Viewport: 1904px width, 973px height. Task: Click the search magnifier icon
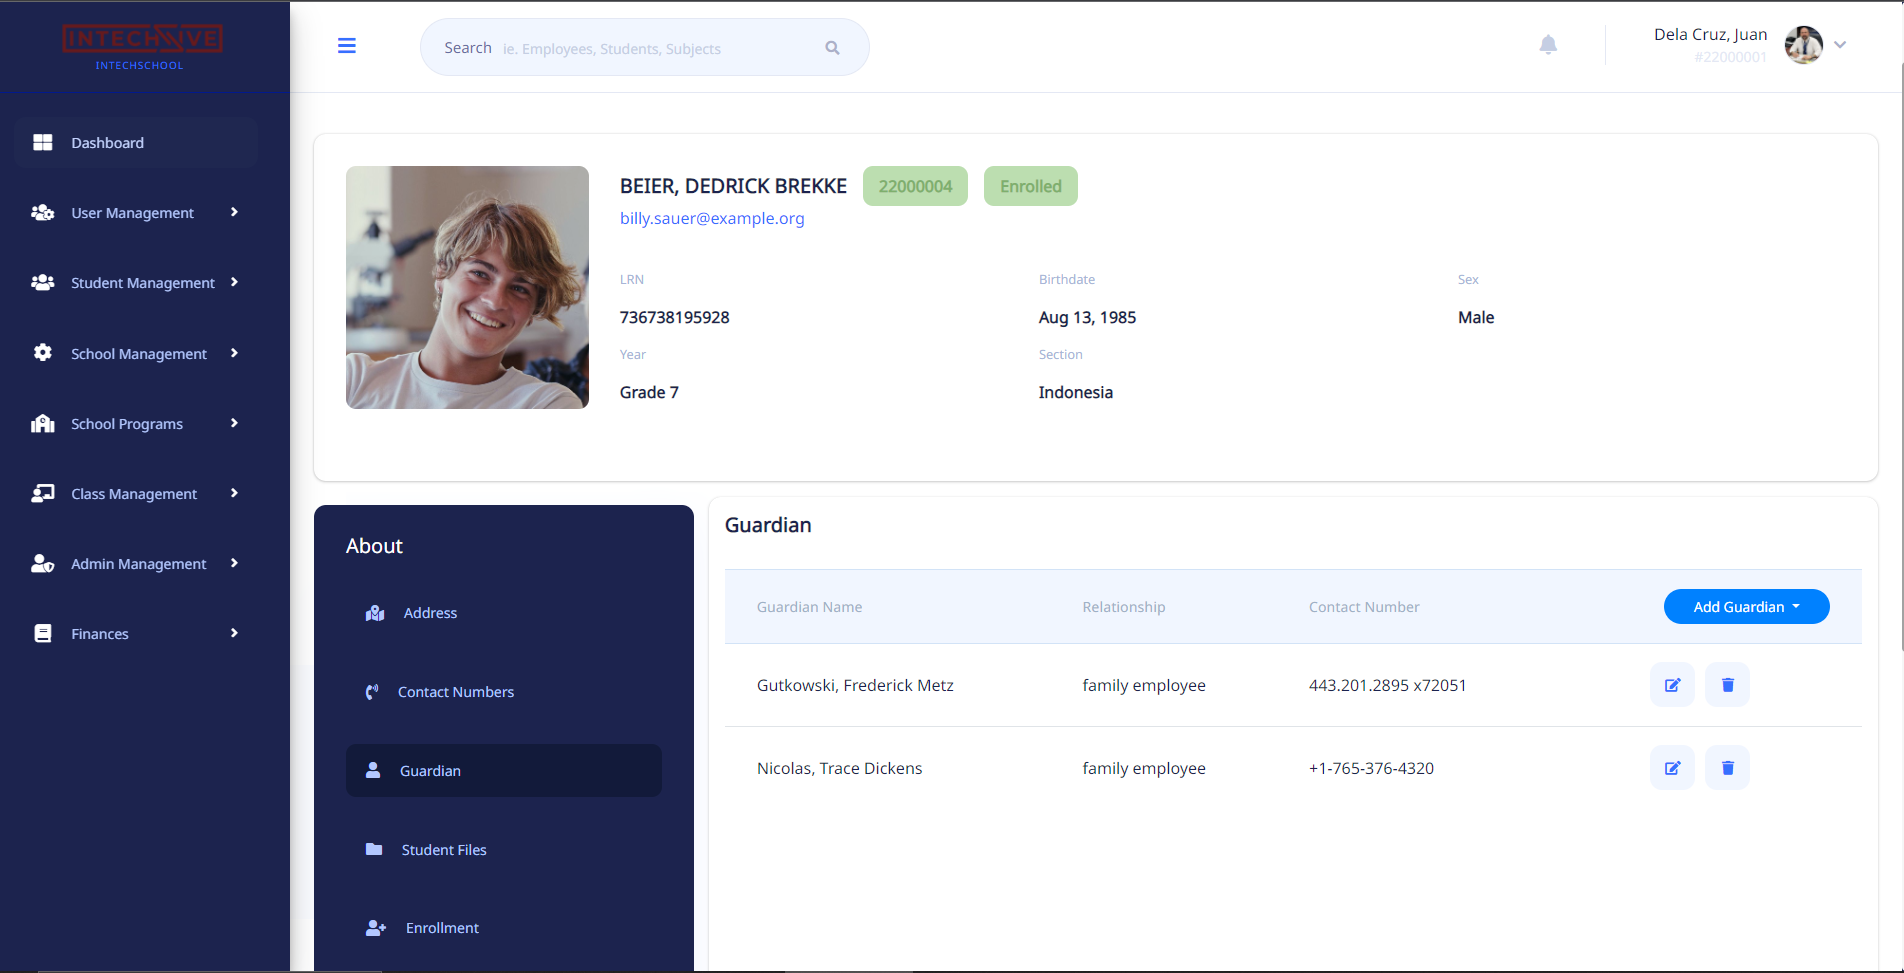tap(832, 48)
